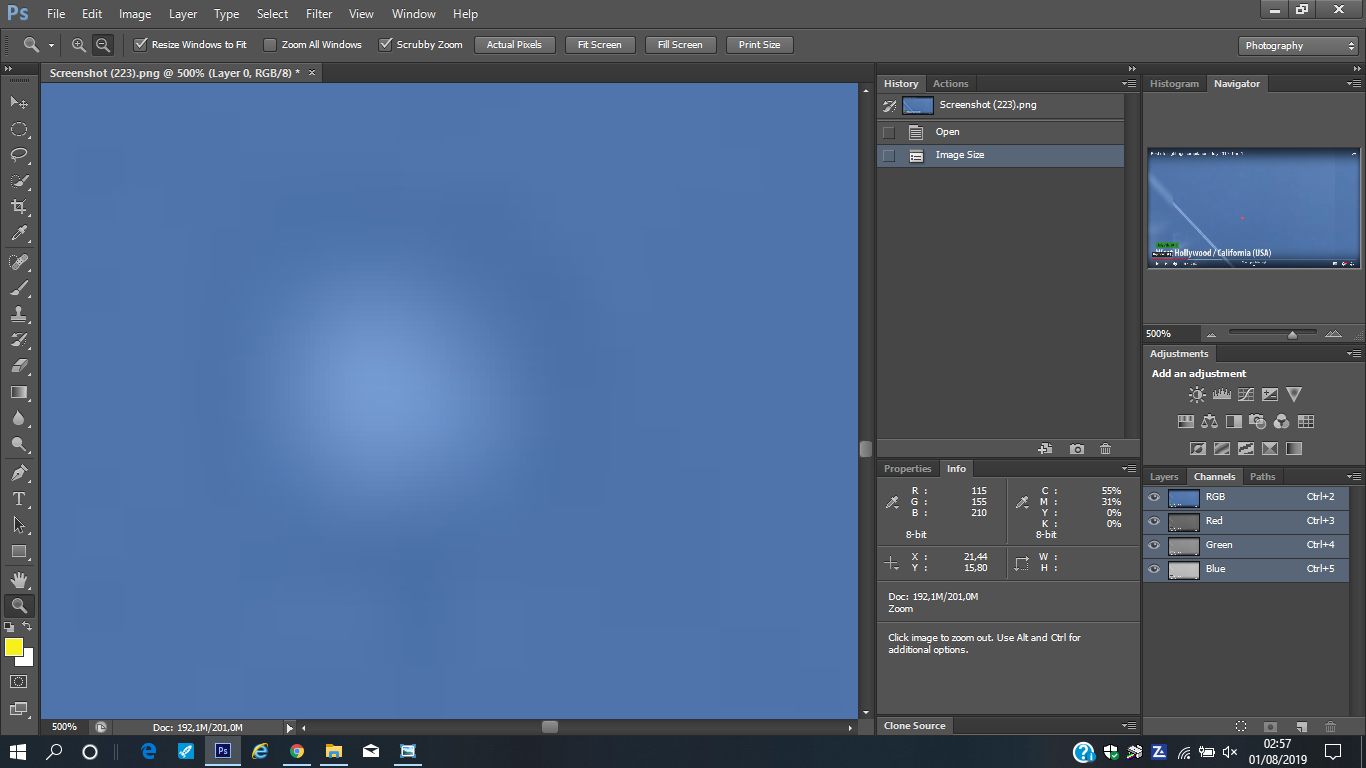Switch to the Layers tab

pos(1164,477)
